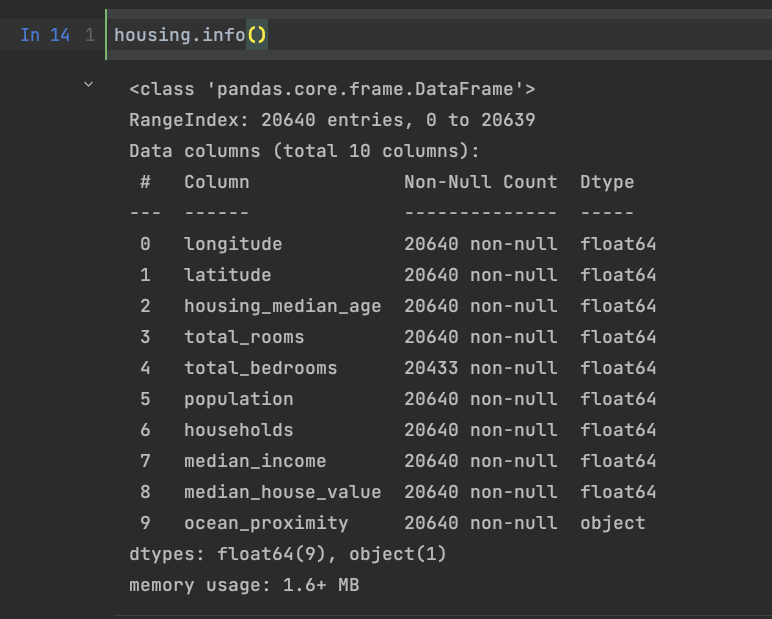Image resolution: width=772 pixels, height=619 pixels.
Task: Collapse the cell output with the chevron
Action: tap(89, 86)
